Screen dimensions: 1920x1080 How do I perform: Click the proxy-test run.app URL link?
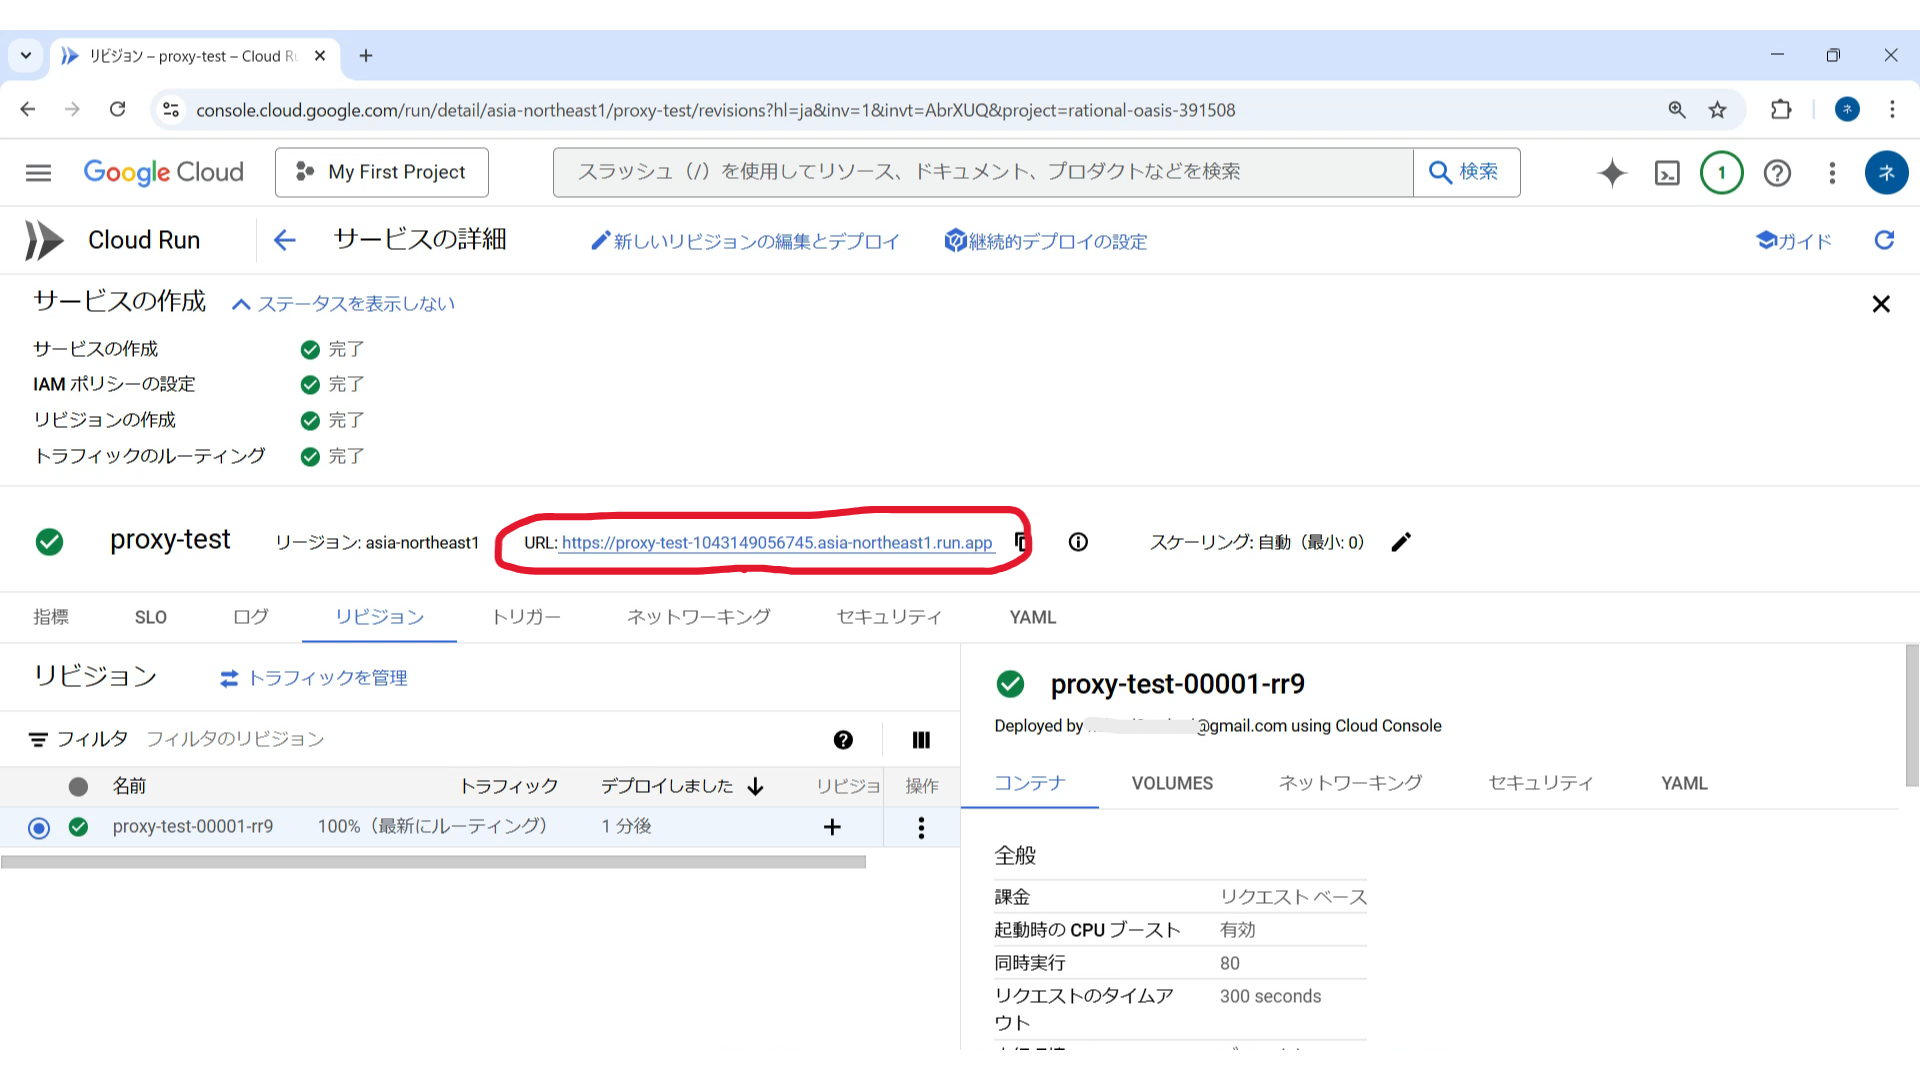tap(776, 543)
